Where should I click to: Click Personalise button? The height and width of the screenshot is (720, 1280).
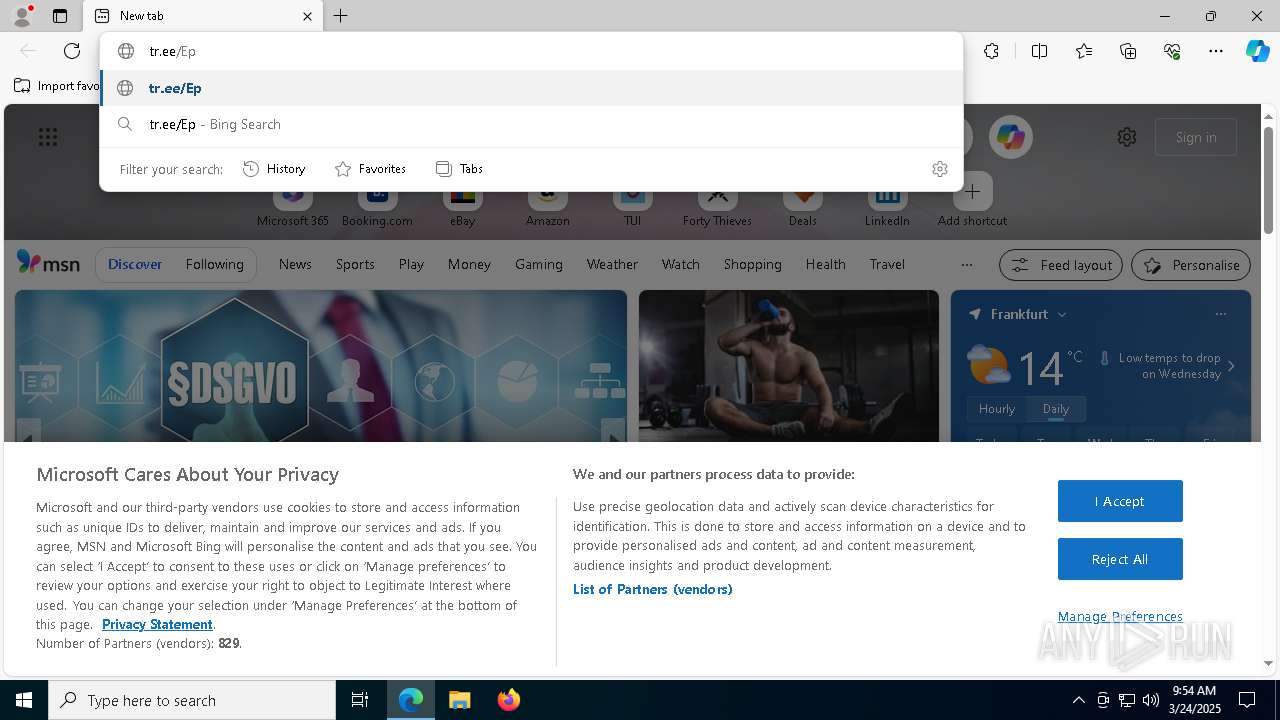click(1191, 265)
